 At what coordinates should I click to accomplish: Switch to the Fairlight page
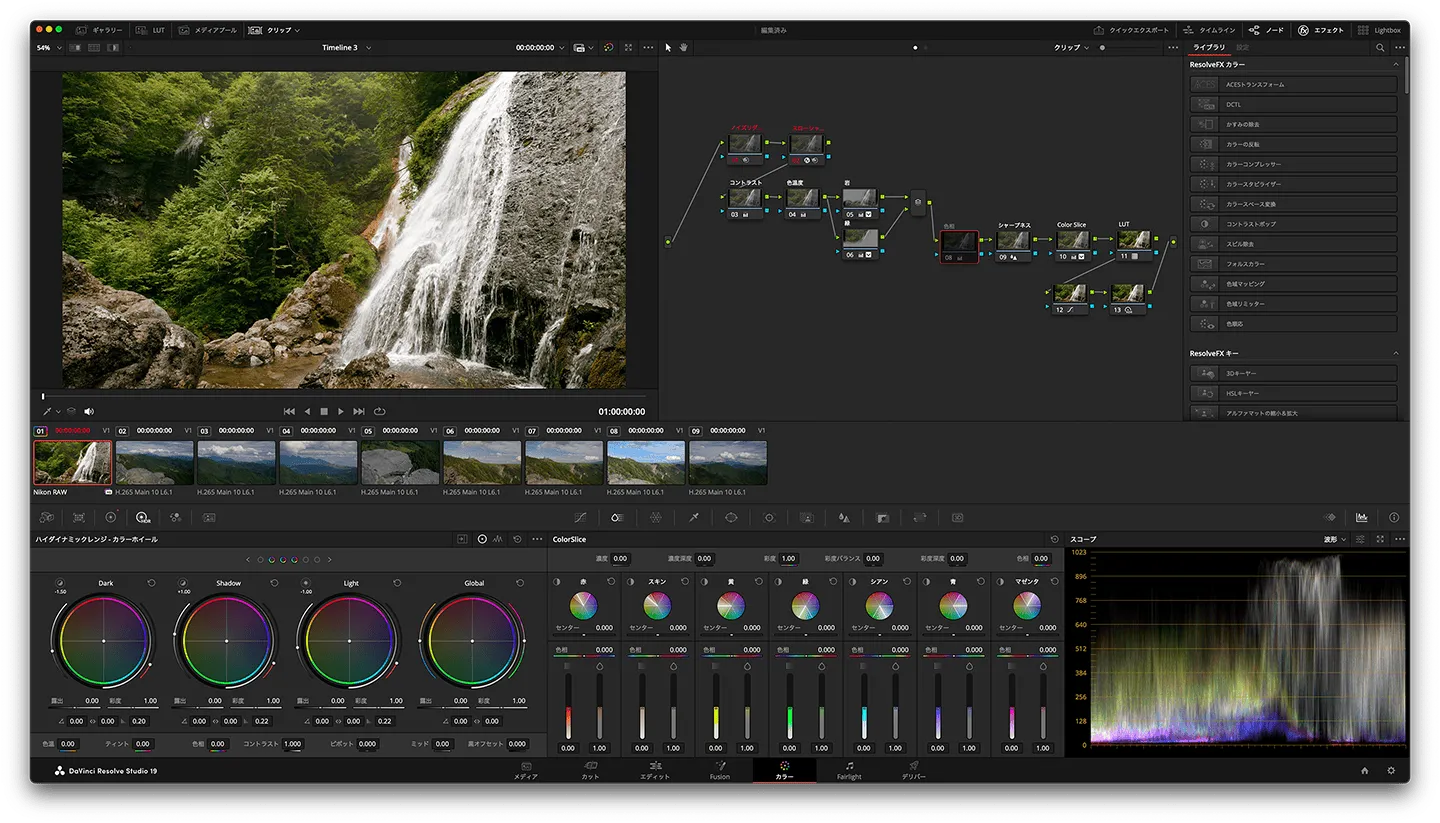coord(848,770)
